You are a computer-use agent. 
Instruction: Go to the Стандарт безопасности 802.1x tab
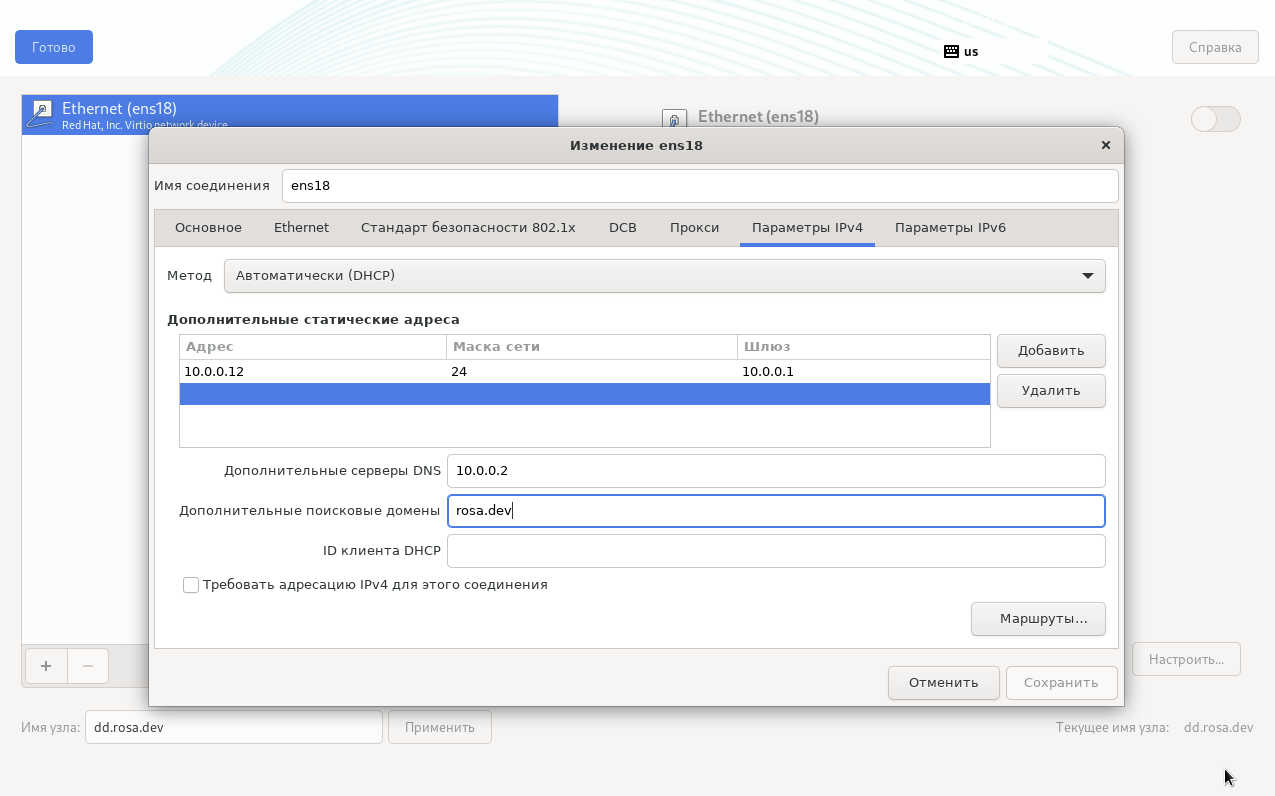[468, 228]
